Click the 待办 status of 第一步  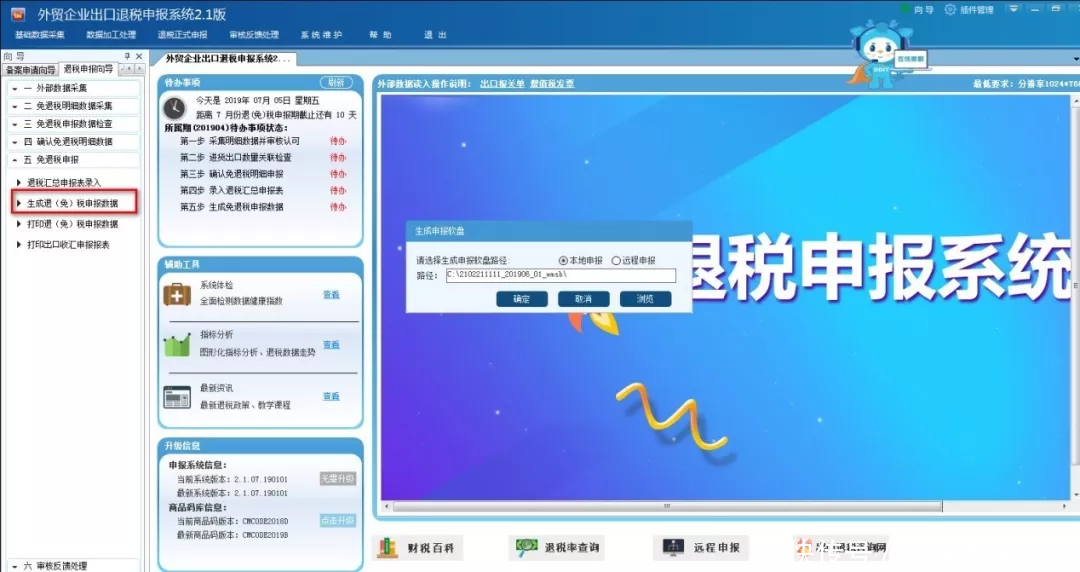tap(338, 141)
